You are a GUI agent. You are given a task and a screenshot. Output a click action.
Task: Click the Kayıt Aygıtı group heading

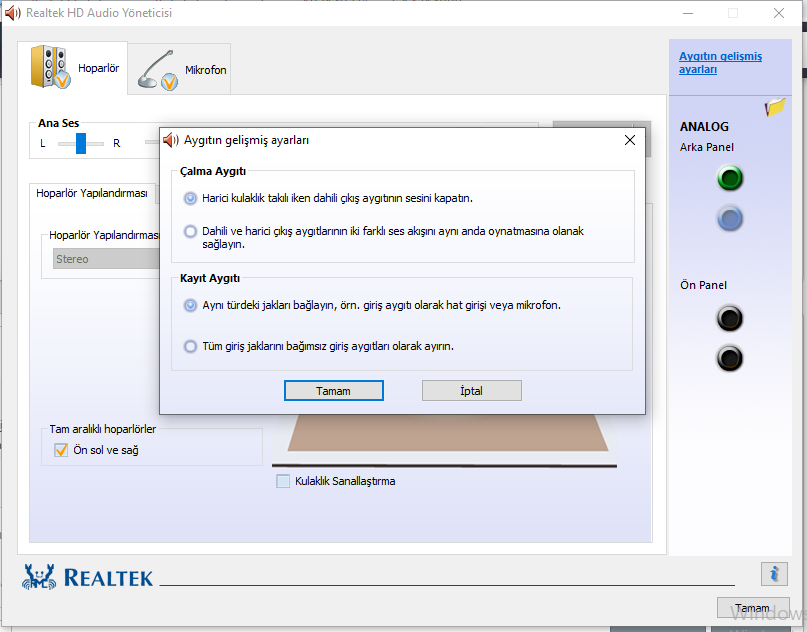(210, 278)
